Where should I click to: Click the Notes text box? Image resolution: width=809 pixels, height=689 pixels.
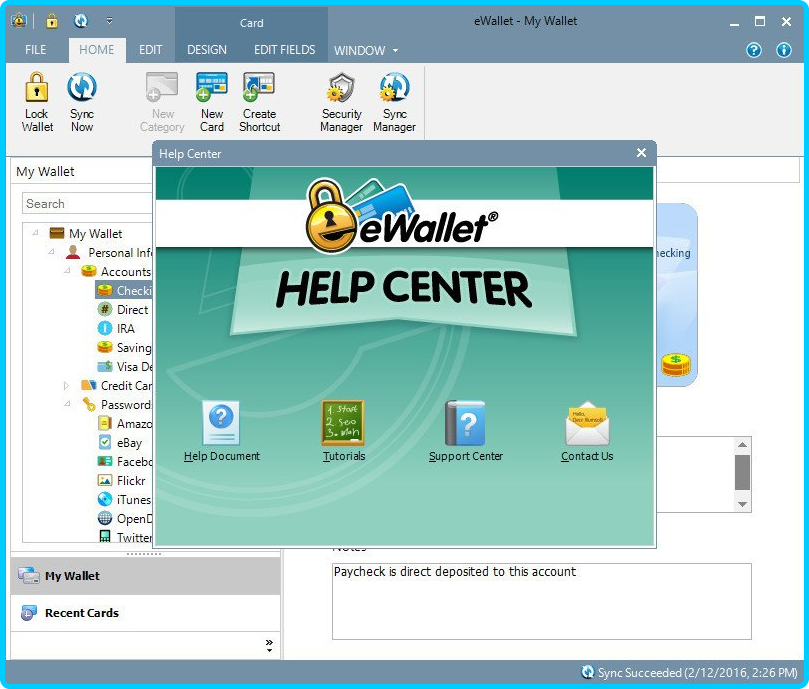coord(542,601)
